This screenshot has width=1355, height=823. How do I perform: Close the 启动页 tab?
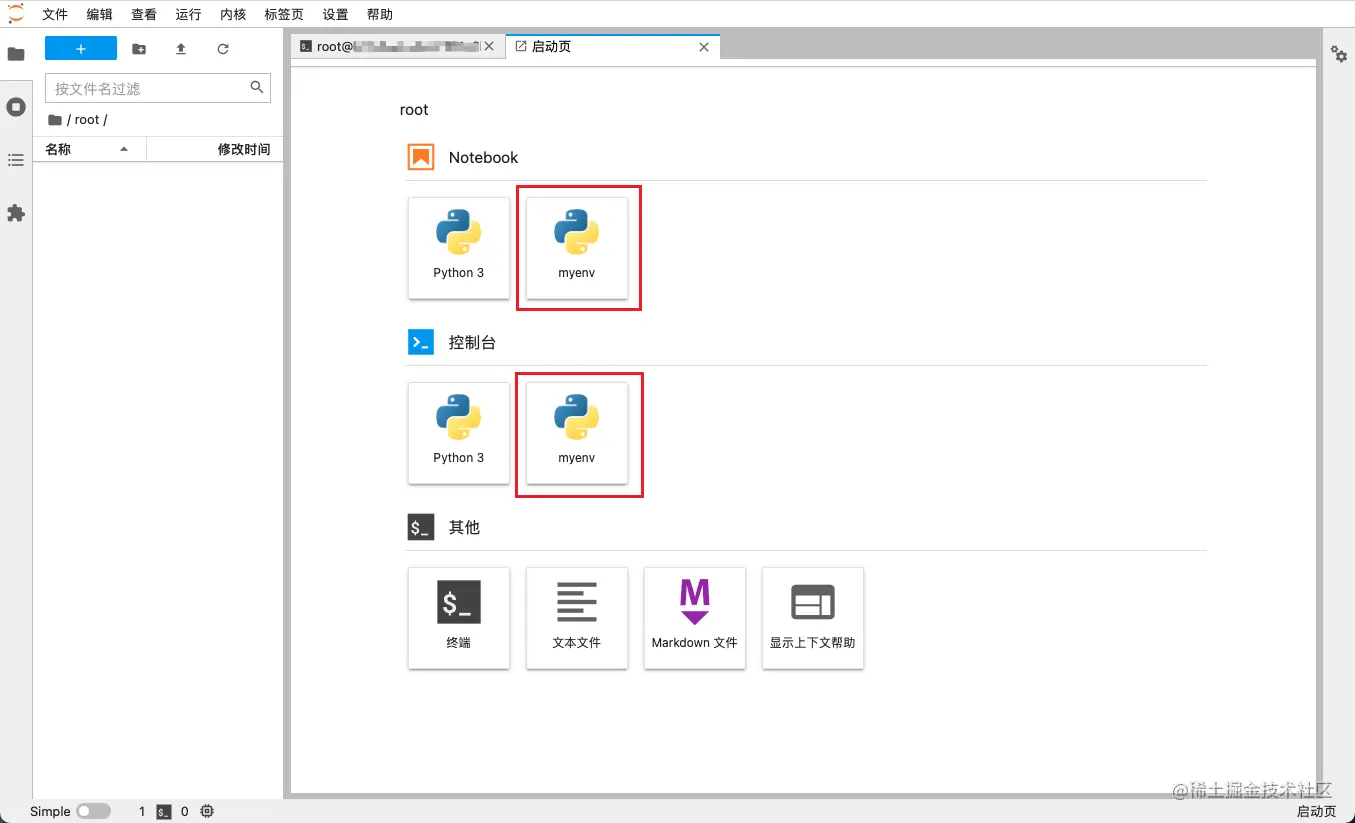pos(704,47)
